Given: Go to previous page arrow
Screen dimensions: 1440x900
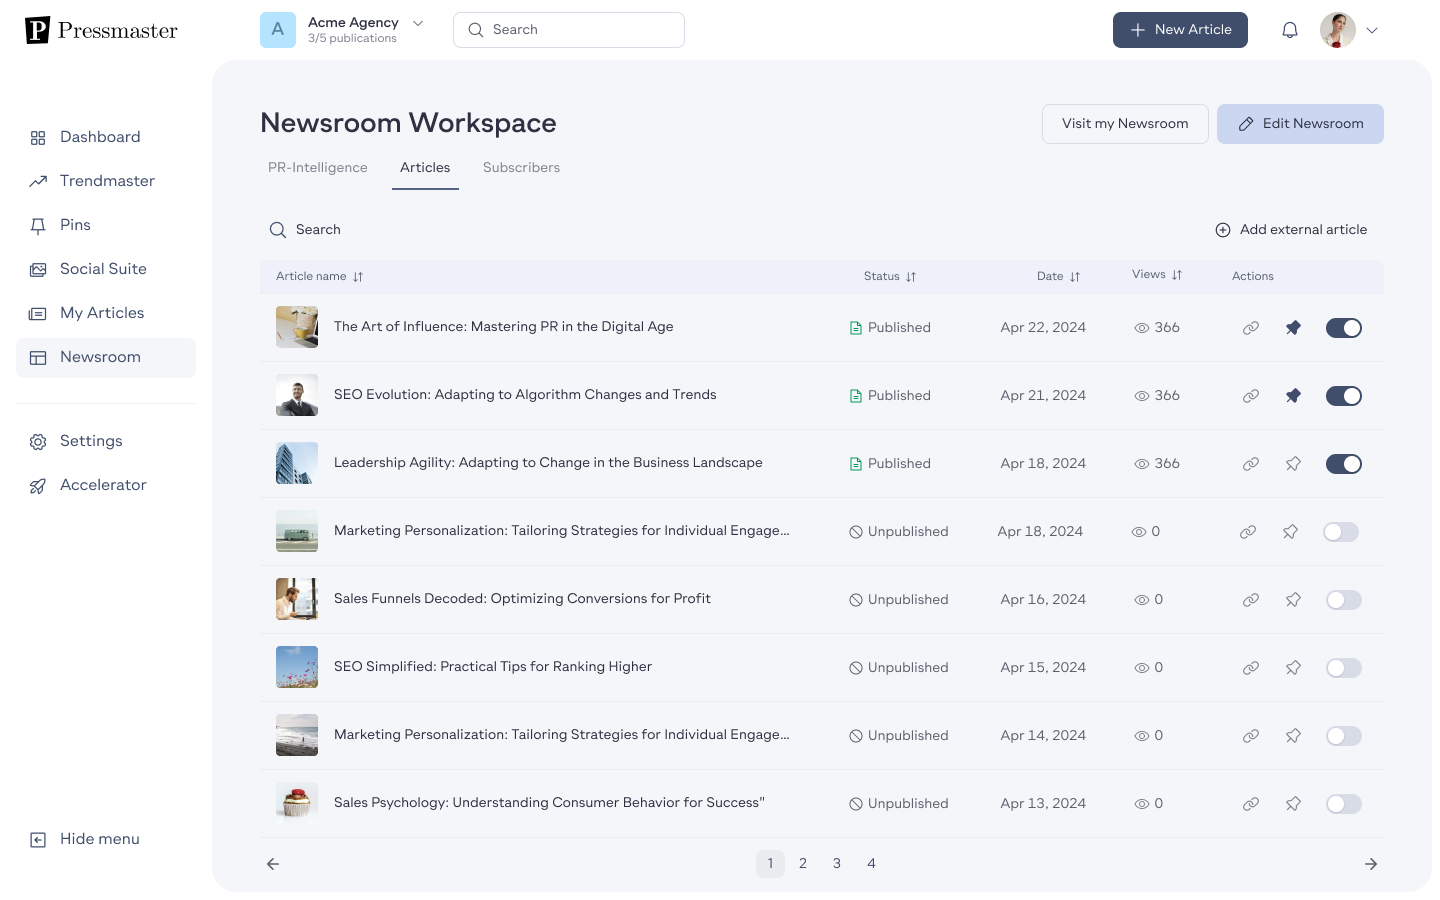Looking at the screenshot, I should coord(273,864).
